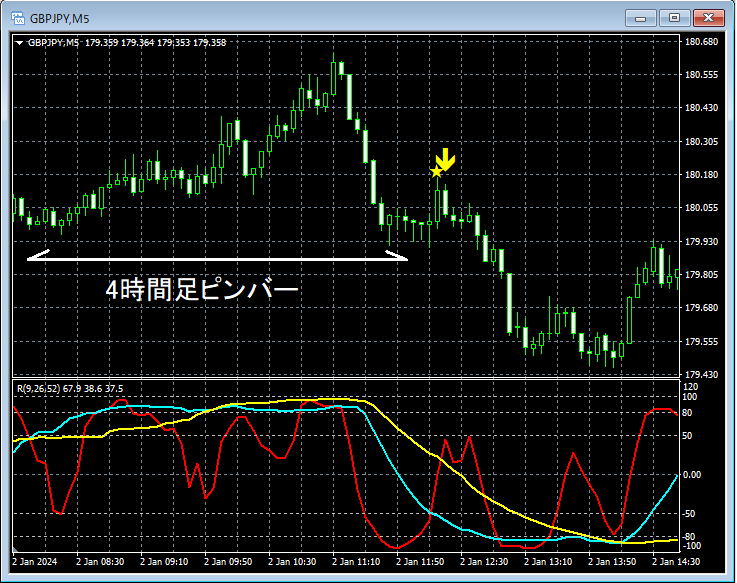Click the 179.805 price scale label
Viewport: 737px width, 583px height.
[x=701, y=275]
